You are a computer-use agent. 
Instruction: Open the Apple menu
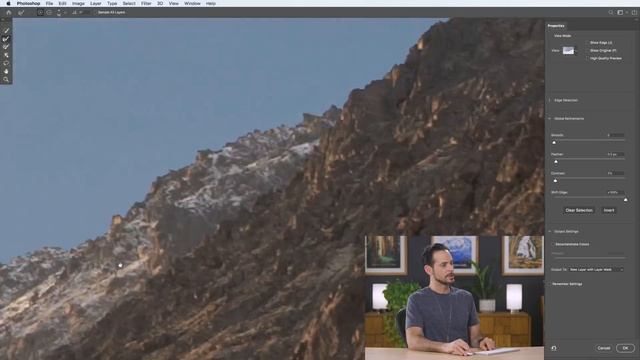pos(8,3)
